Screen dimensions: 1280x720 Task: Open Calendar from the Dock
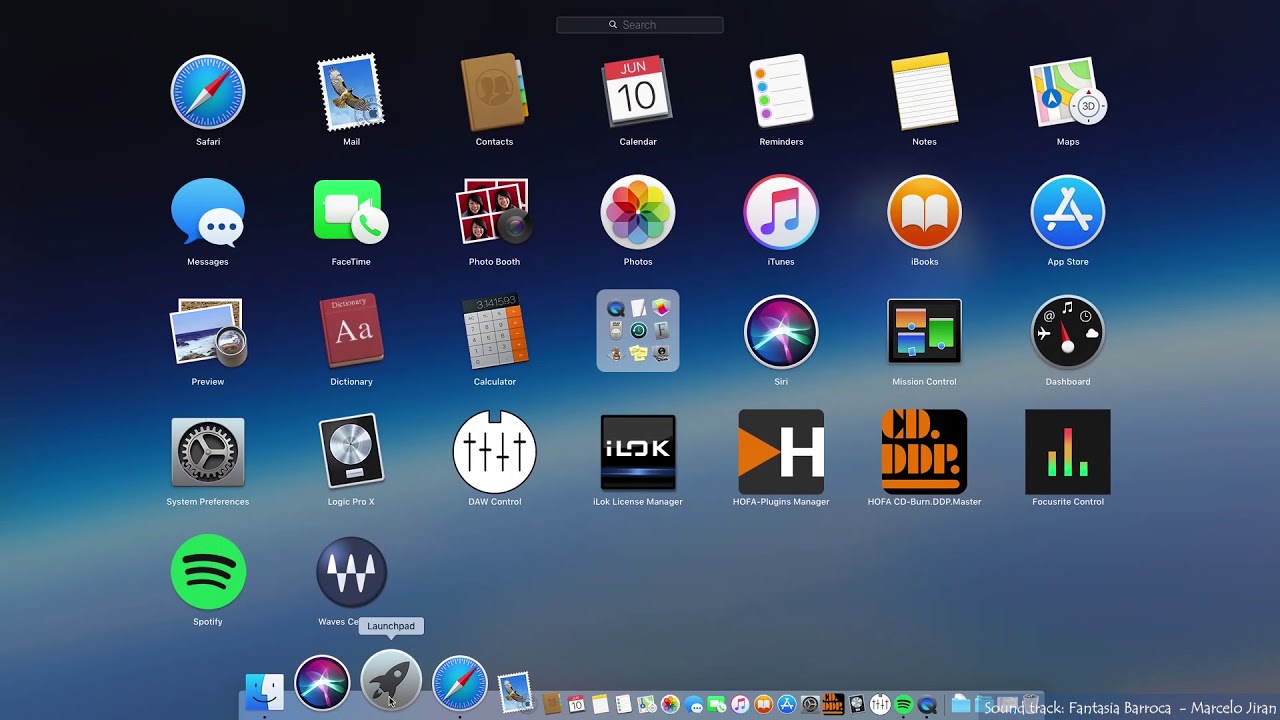pos(577,704)
